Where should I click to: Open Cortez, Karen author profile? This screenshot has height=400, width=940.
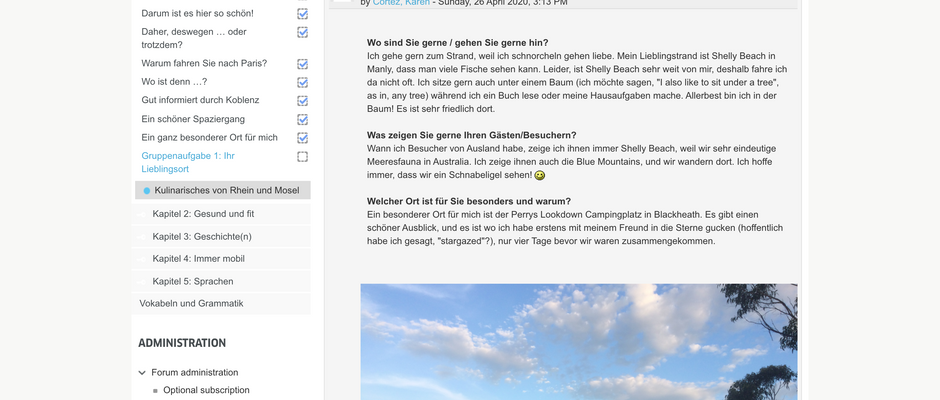click(401, 3)
